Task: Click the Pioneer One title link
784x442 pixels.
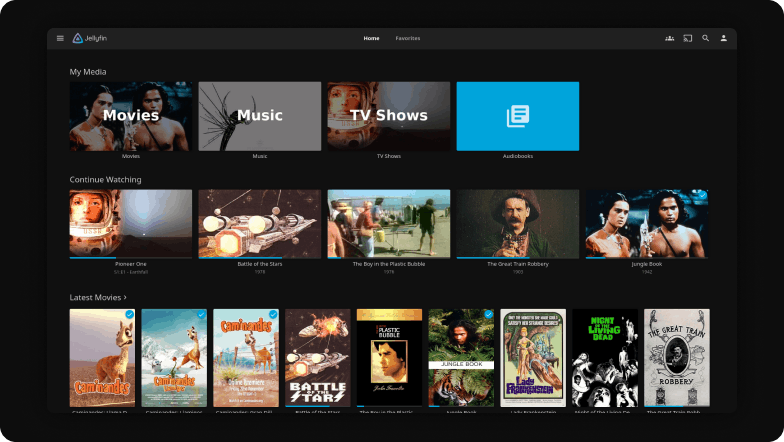Action: point(130,264)
